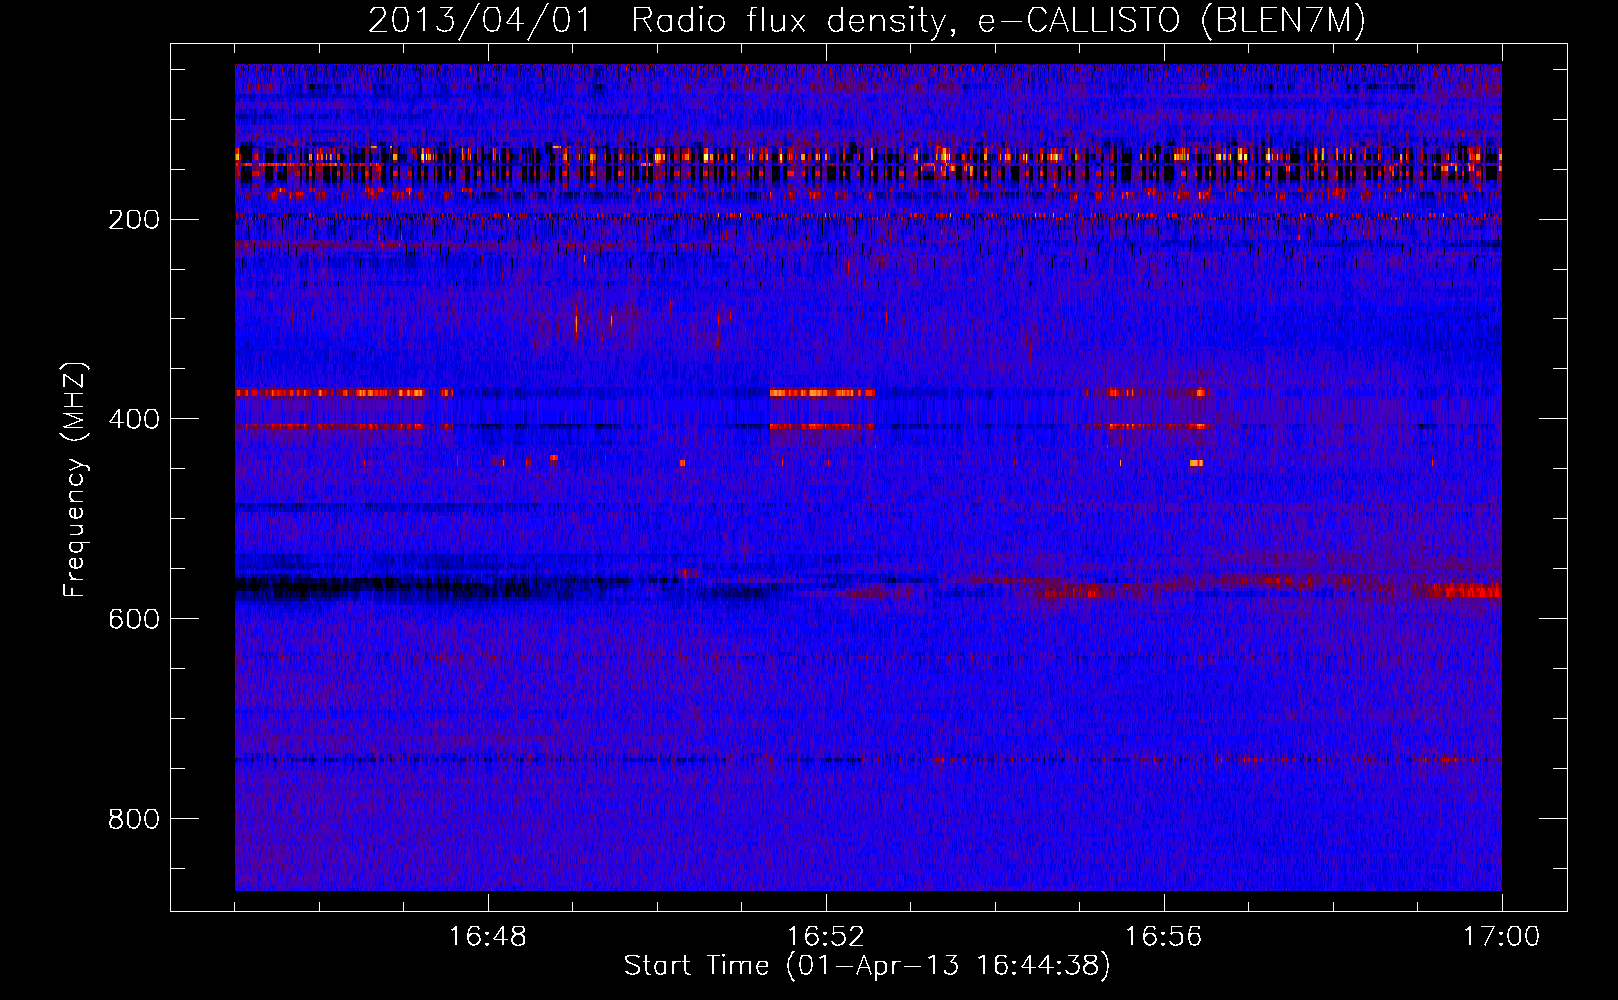Click the 16:56 time tick label
The height and width of the screenshot is (1000, 1618).
(x=1164, y=936)
